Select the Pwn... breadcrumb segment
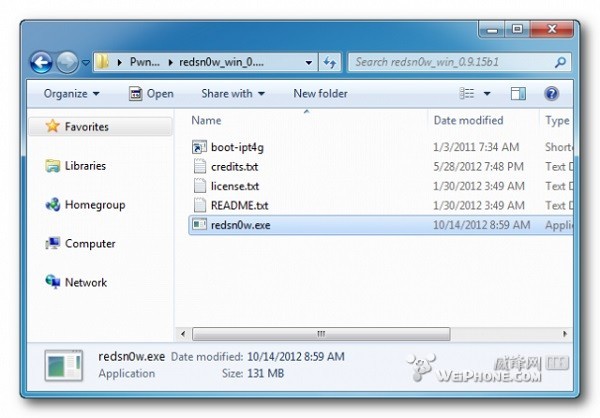This screenshot has height=418, width=600. [x=145, y=62]
